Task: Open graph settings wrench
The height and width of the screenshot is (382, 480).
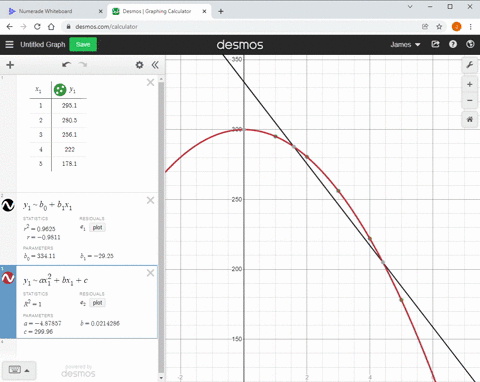Action: (x=470, y=65)
